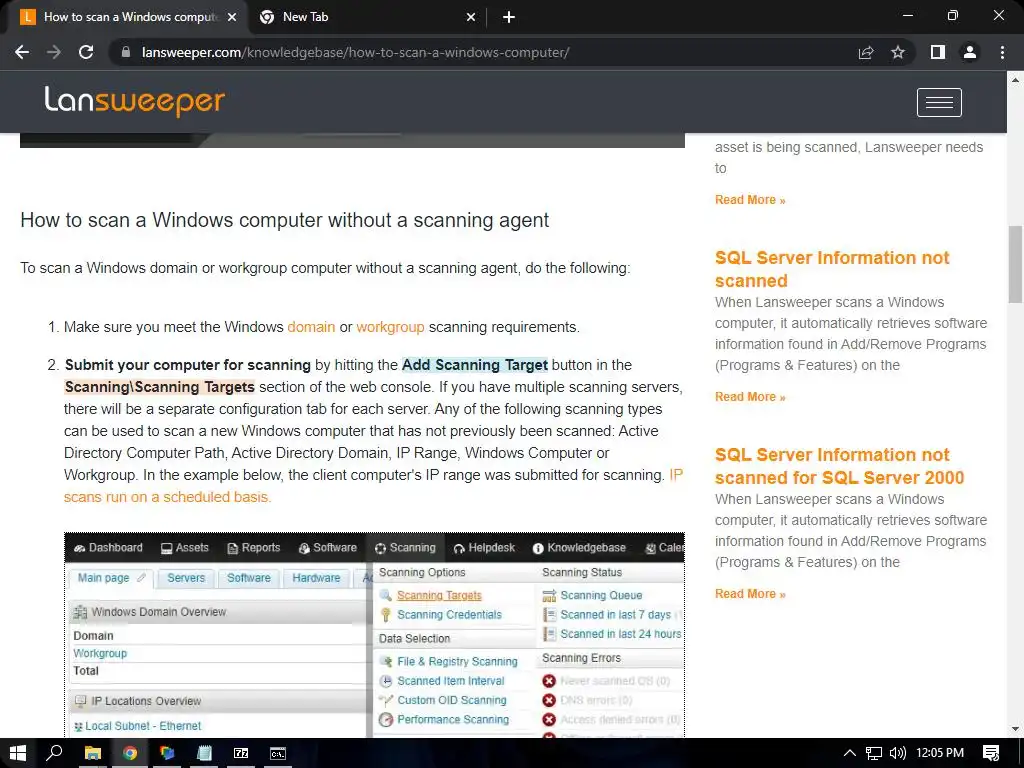Click 'Scanned in last 24 hours' entry

point(620,634)
